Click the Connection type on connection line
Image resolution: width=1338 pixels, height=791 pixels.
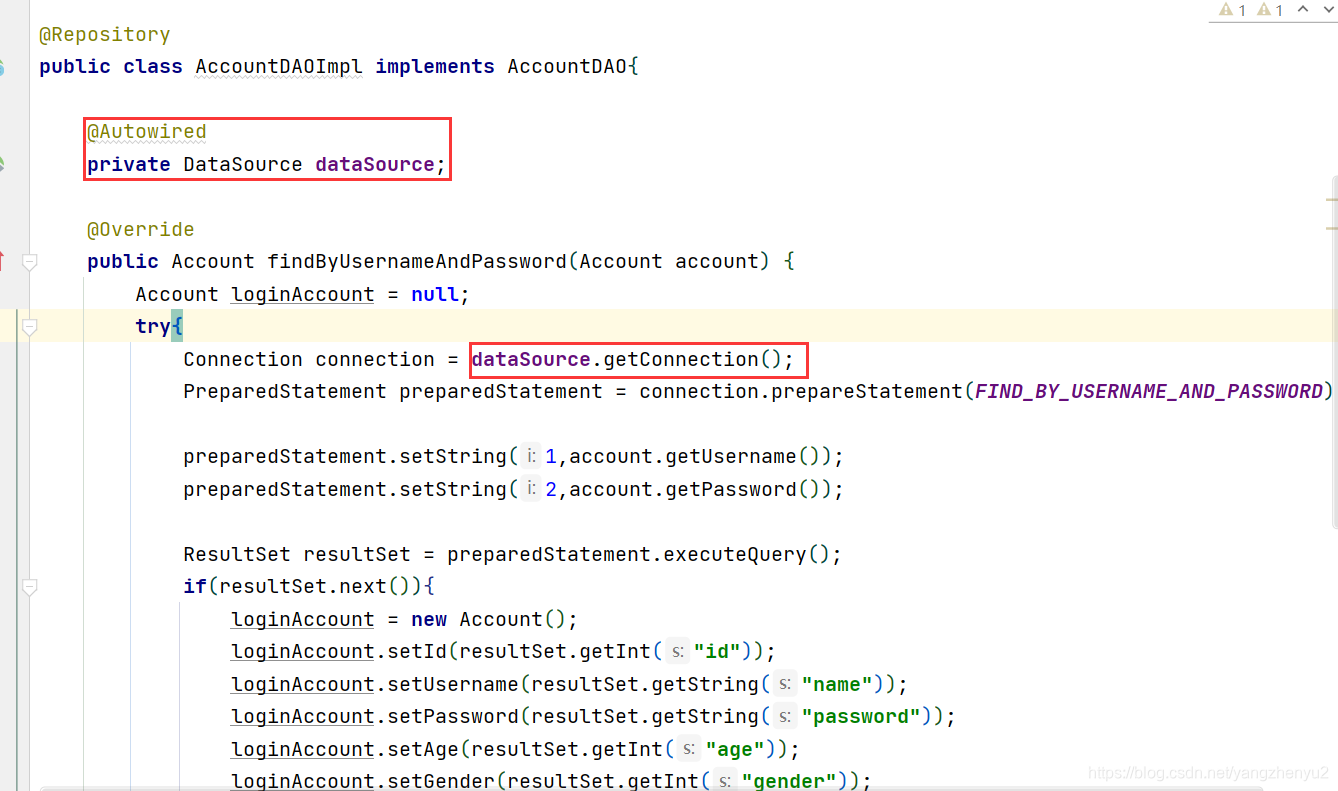[x=243, y=360]
